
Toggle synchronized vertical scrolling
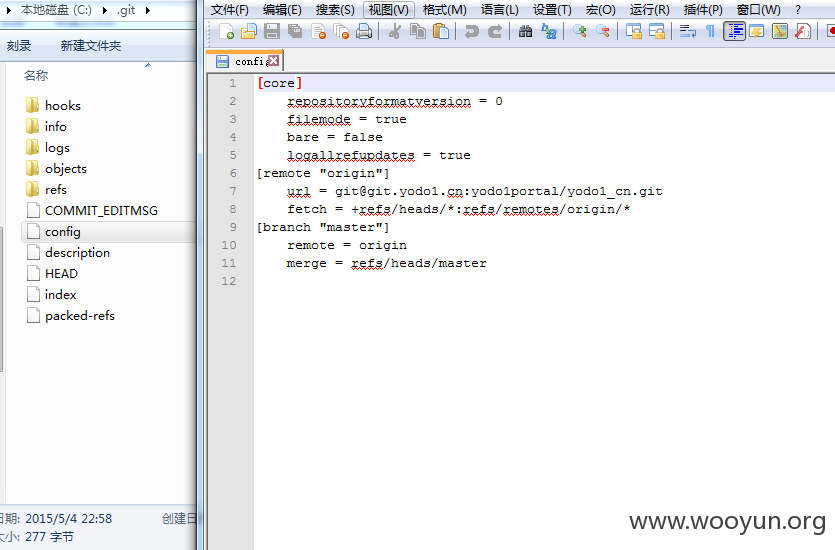click(634, 31)
